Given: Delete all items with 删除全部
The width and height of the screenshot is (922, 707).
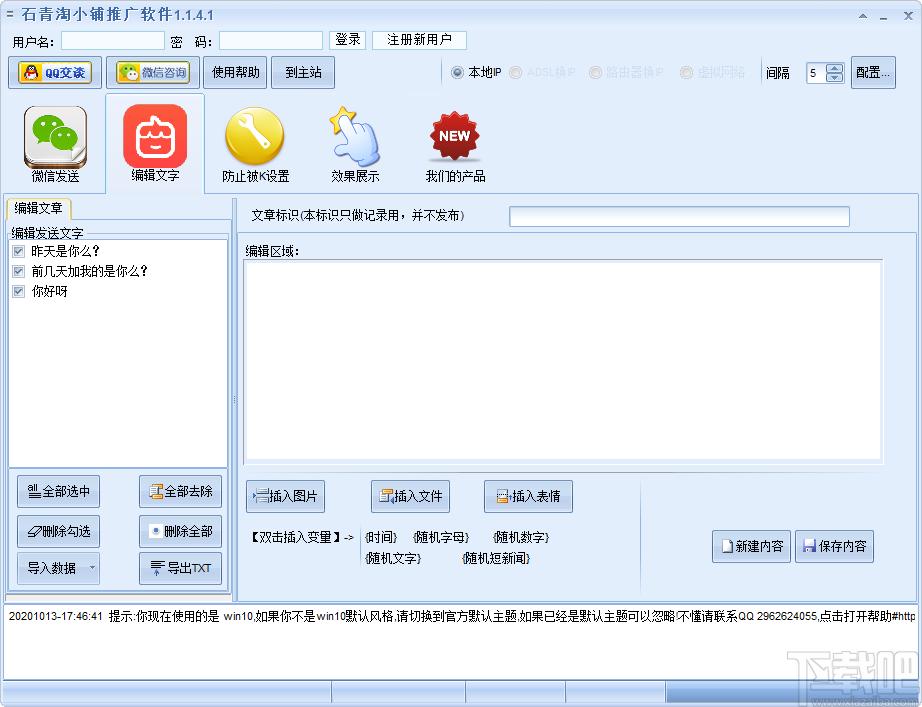Looking at the screenshot, I should (181, 531).
